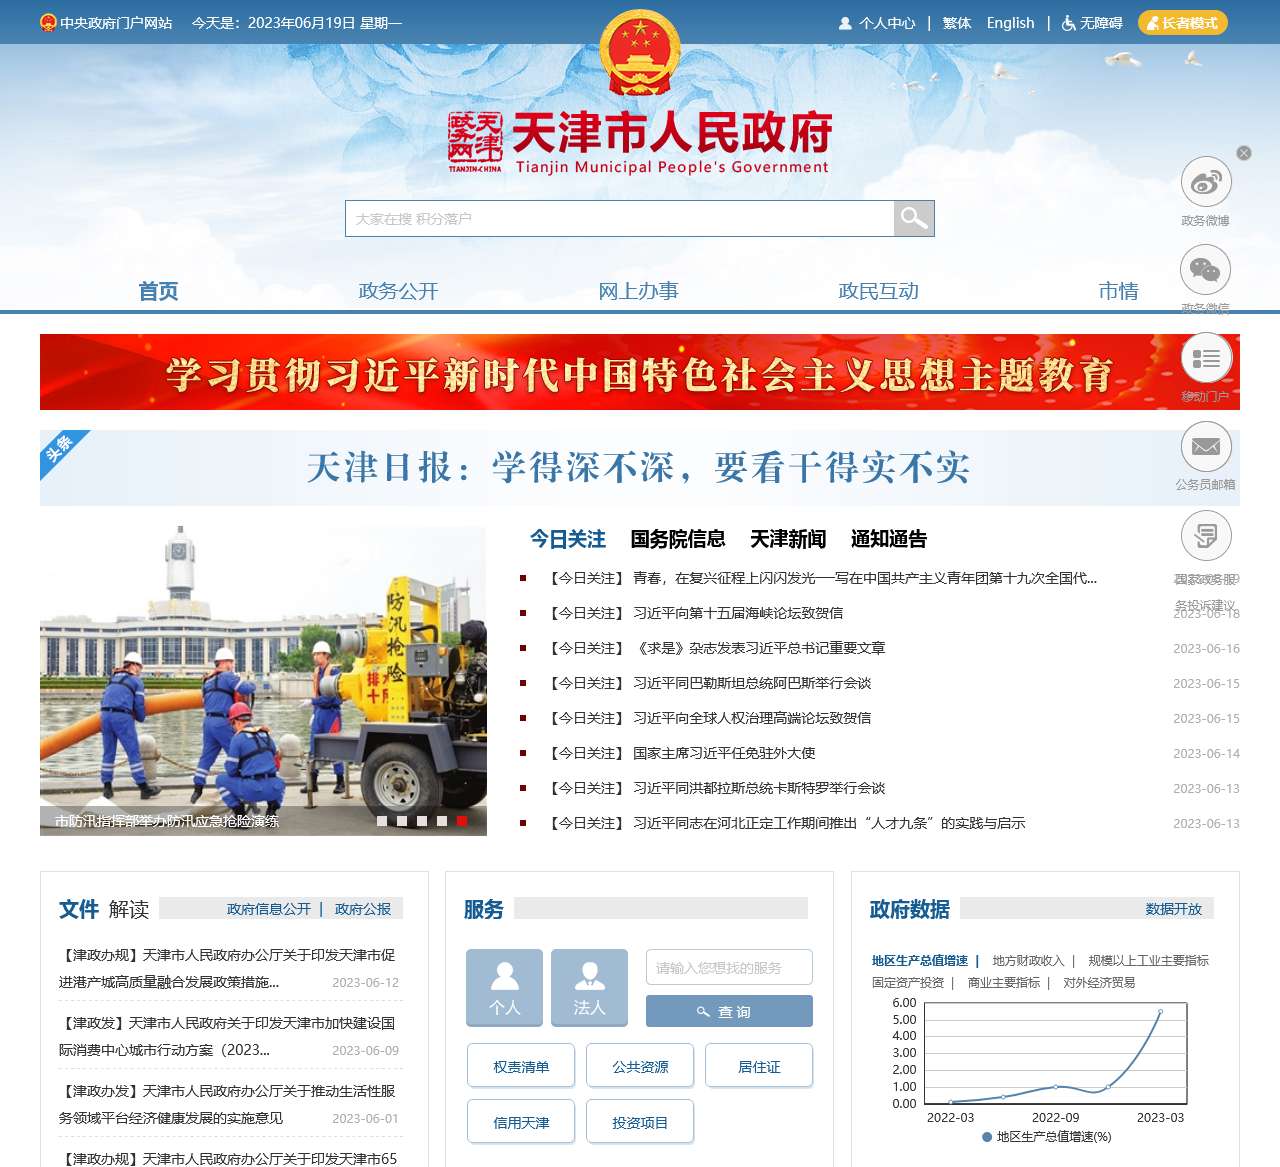The height and width of the screenshot is (1167, 1280).
Task: Open the 政务微博 Weibo icon
Action: coord(1206,183)
